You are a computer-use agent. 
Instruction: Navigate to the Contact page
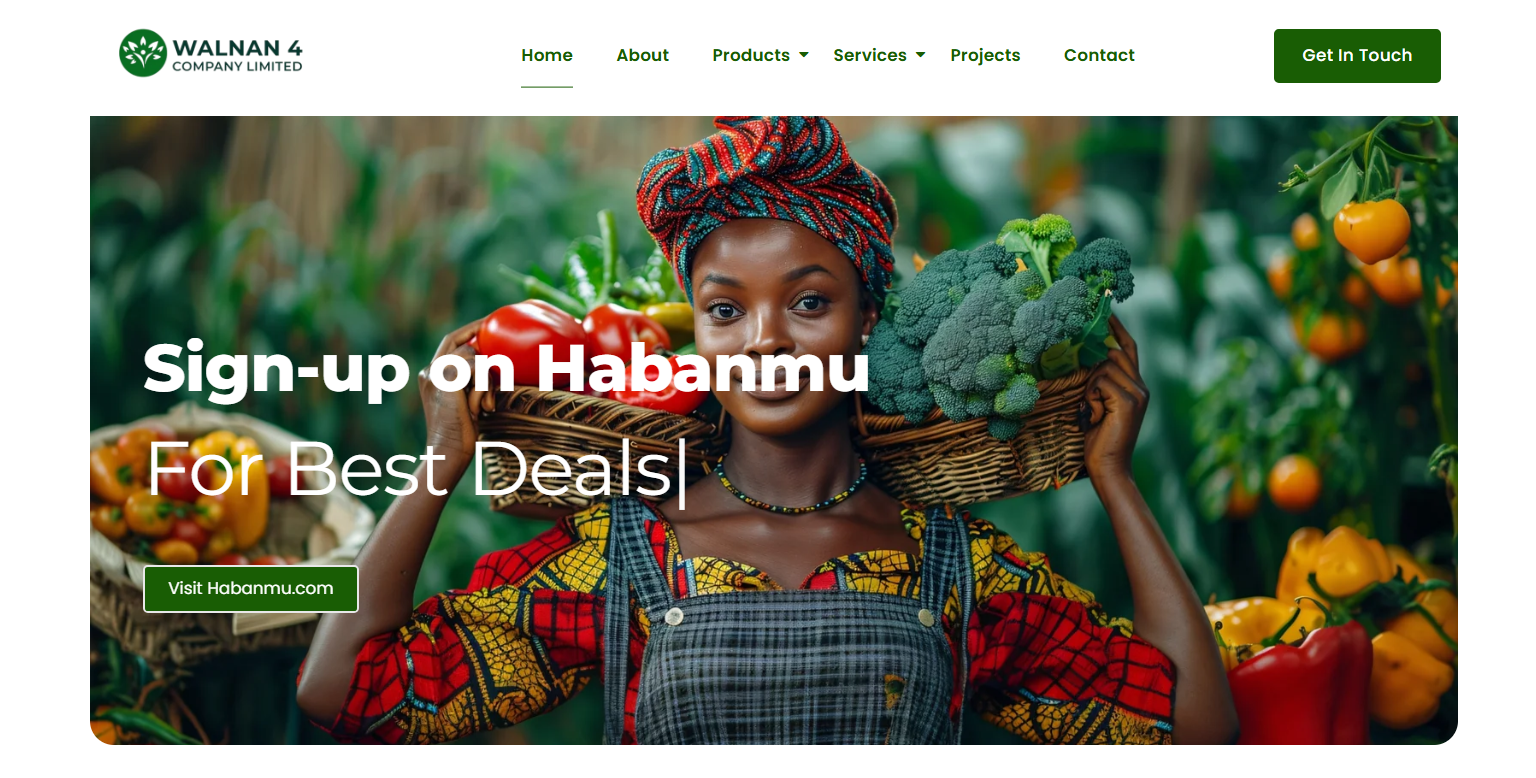(1099, 55)
